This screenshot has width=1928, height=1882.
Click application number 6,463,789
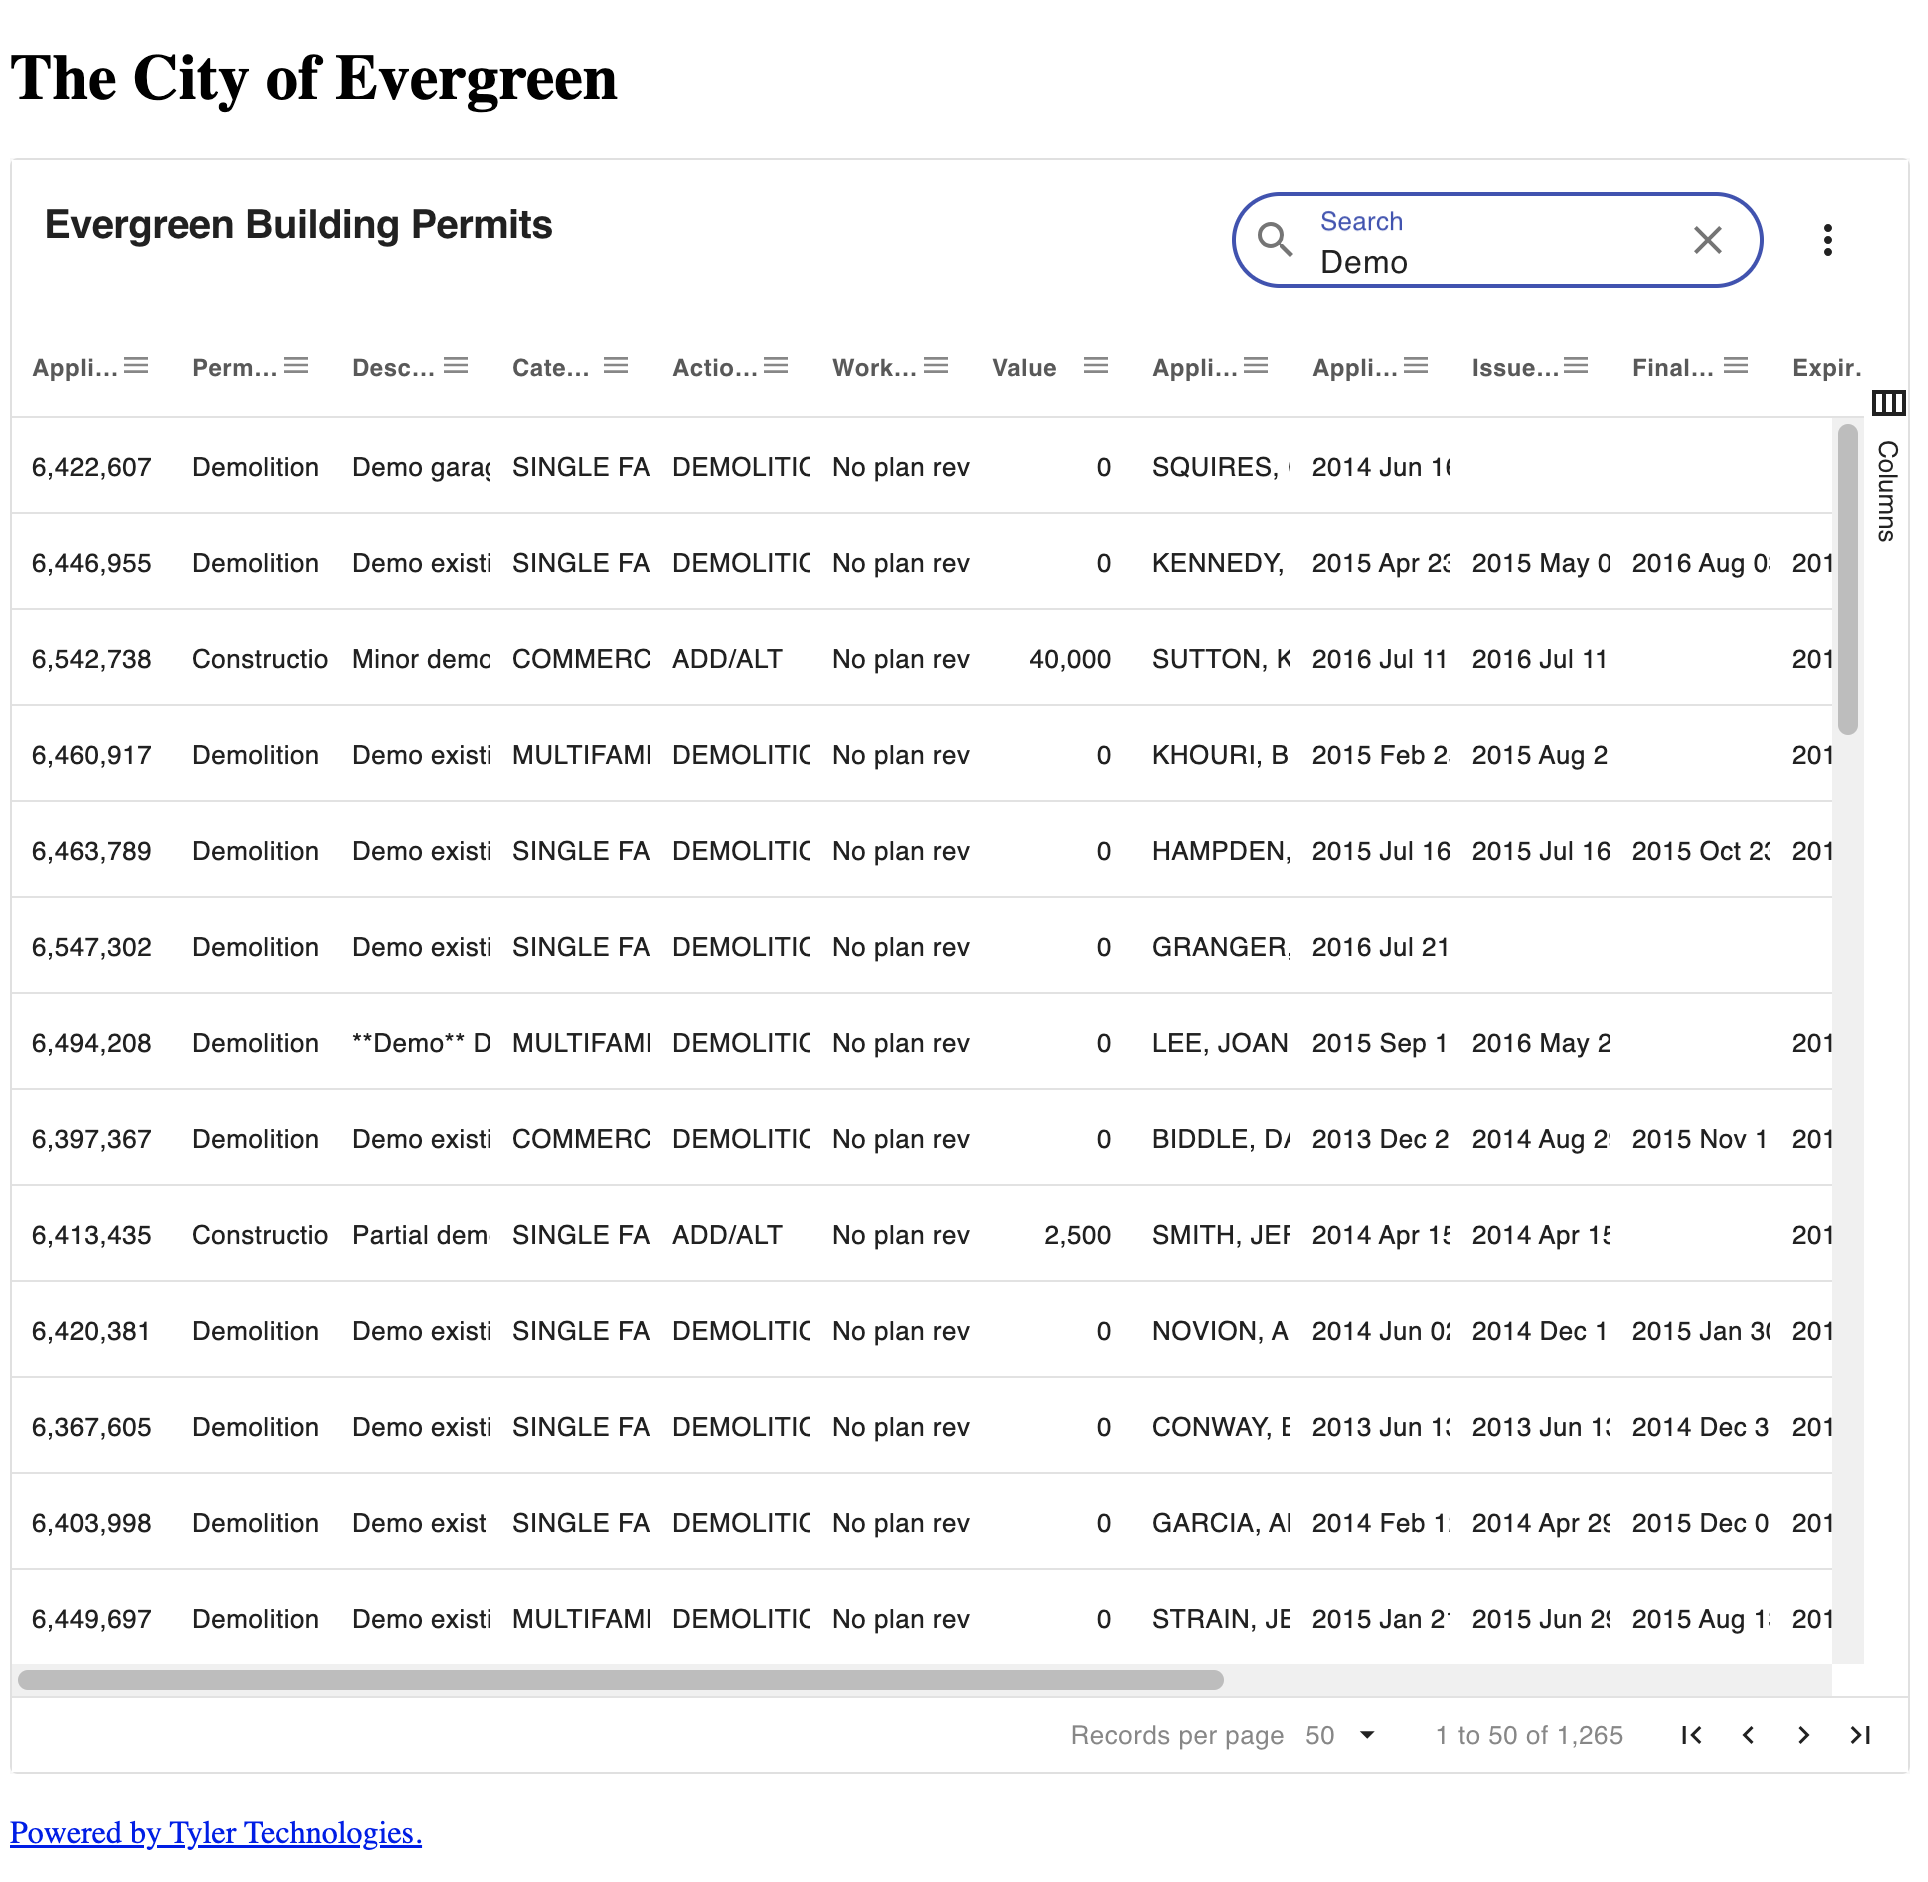(92, 851)
